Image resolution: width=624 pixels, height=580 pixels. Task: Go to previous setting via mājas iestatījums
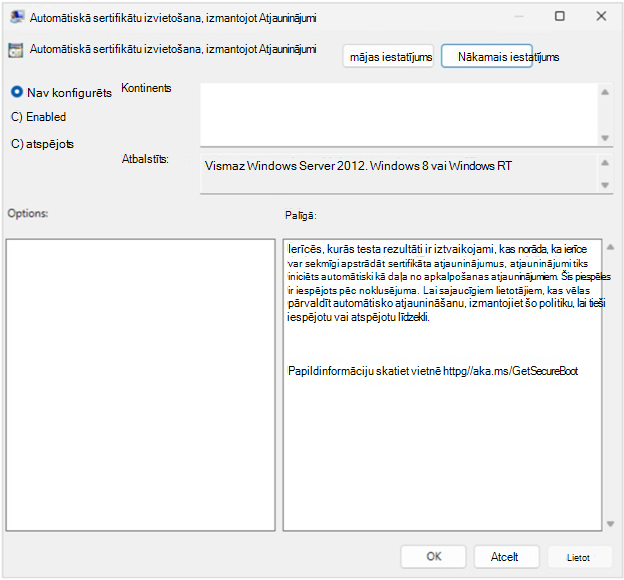(388, 57)
